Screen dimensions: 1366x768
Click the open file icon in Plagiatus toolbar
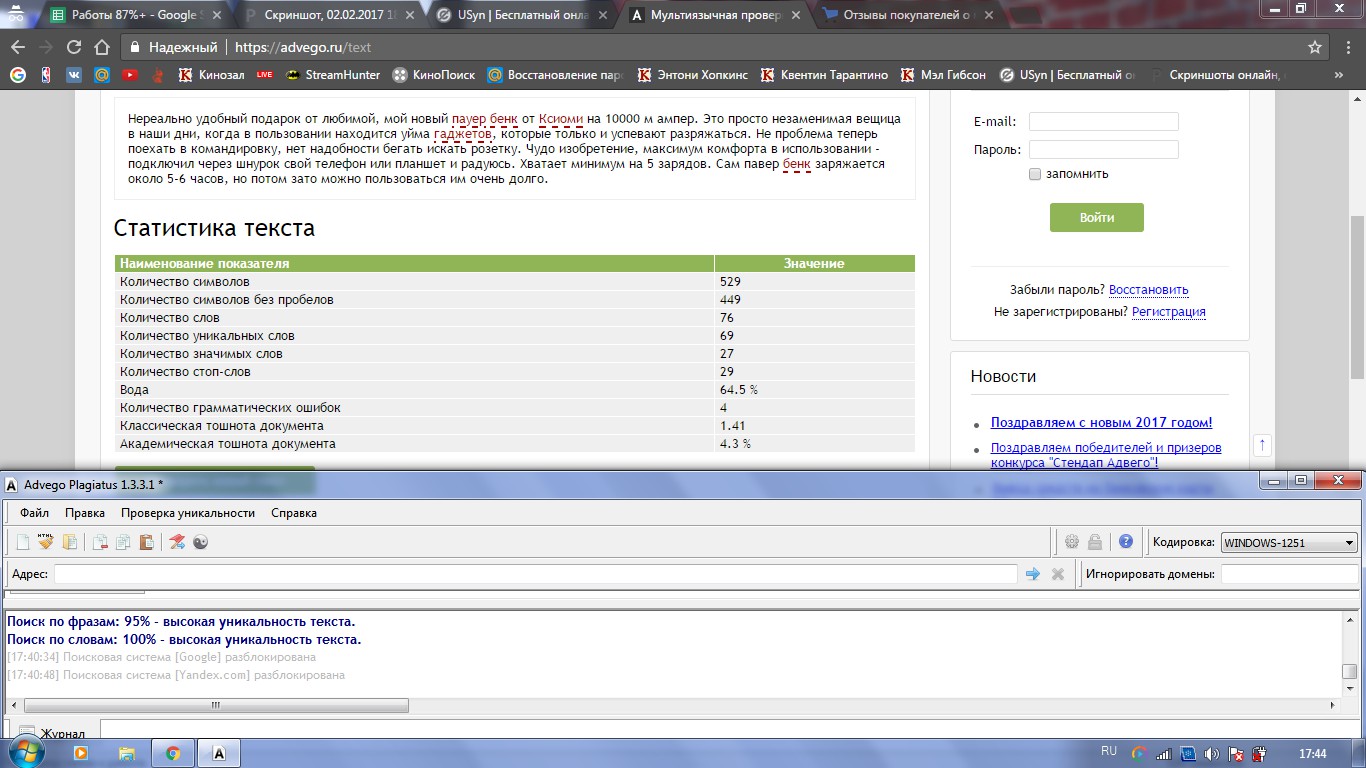click(70, 542)
